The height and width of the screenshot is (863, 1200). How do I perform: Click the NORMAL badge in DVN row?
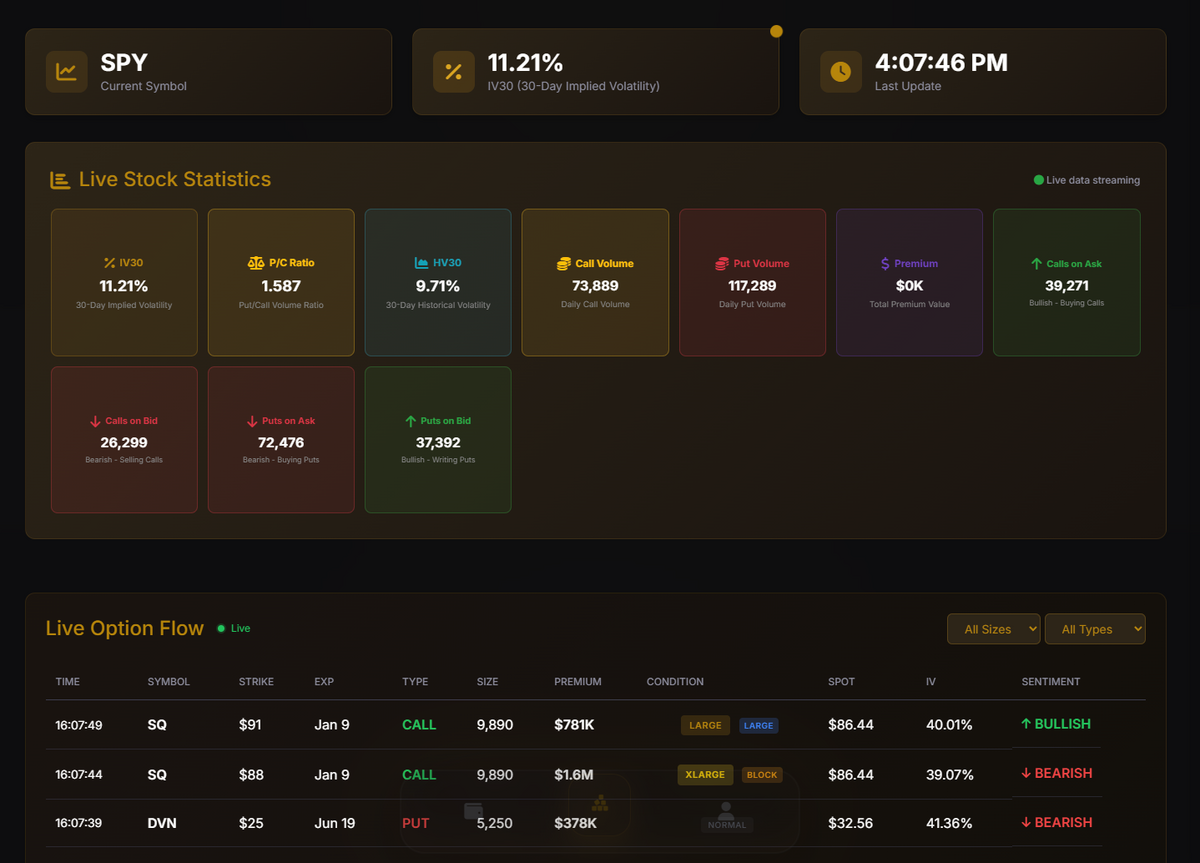tap(727, 825)
